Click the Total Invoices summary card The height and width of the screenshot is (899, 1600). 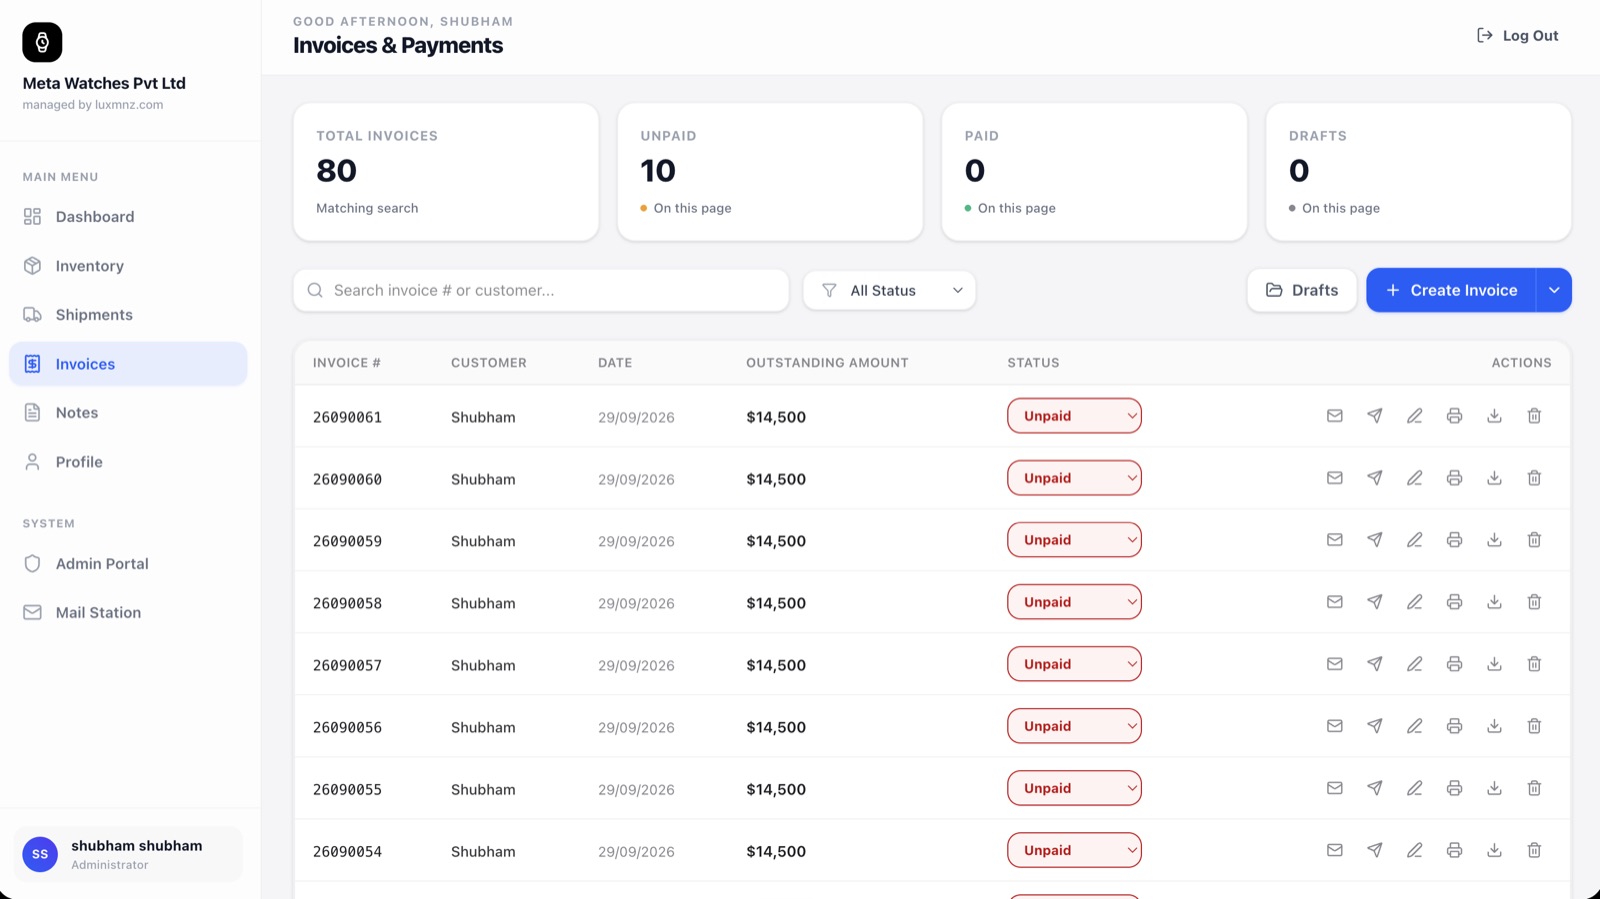coord(446,172)
